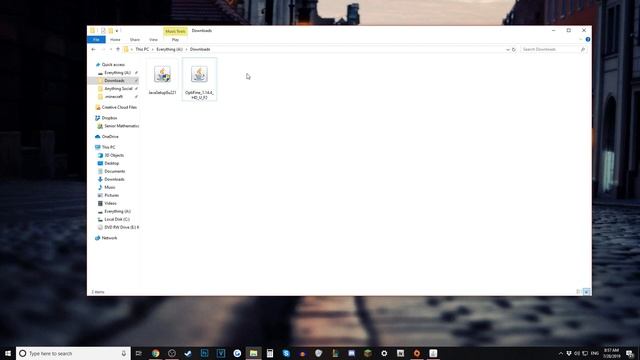Open the File menu tab

96,40
